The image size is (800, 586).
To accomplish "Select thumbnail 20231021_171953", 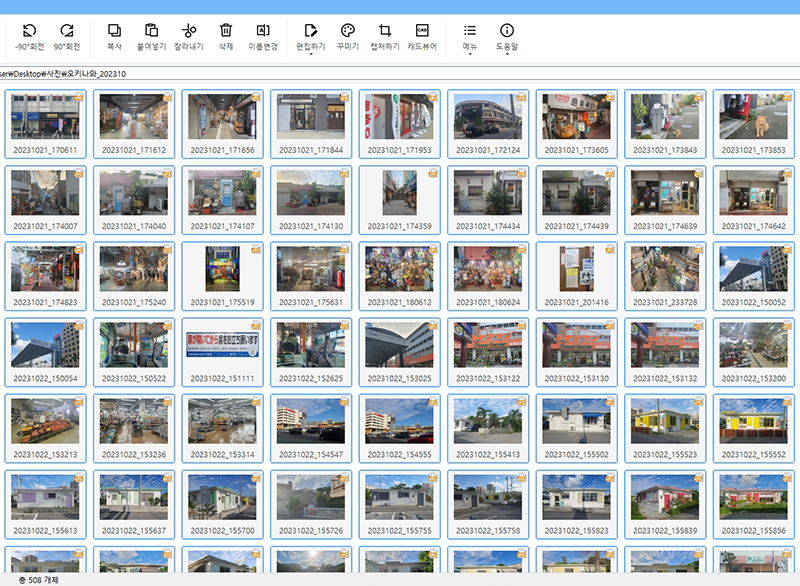I will pos(399,124).
